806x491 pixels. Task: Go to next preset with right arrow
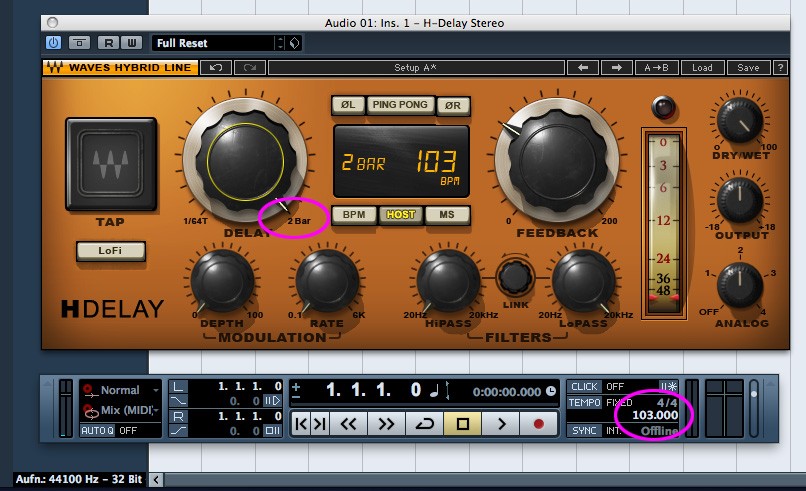click(x=616, y=68)
